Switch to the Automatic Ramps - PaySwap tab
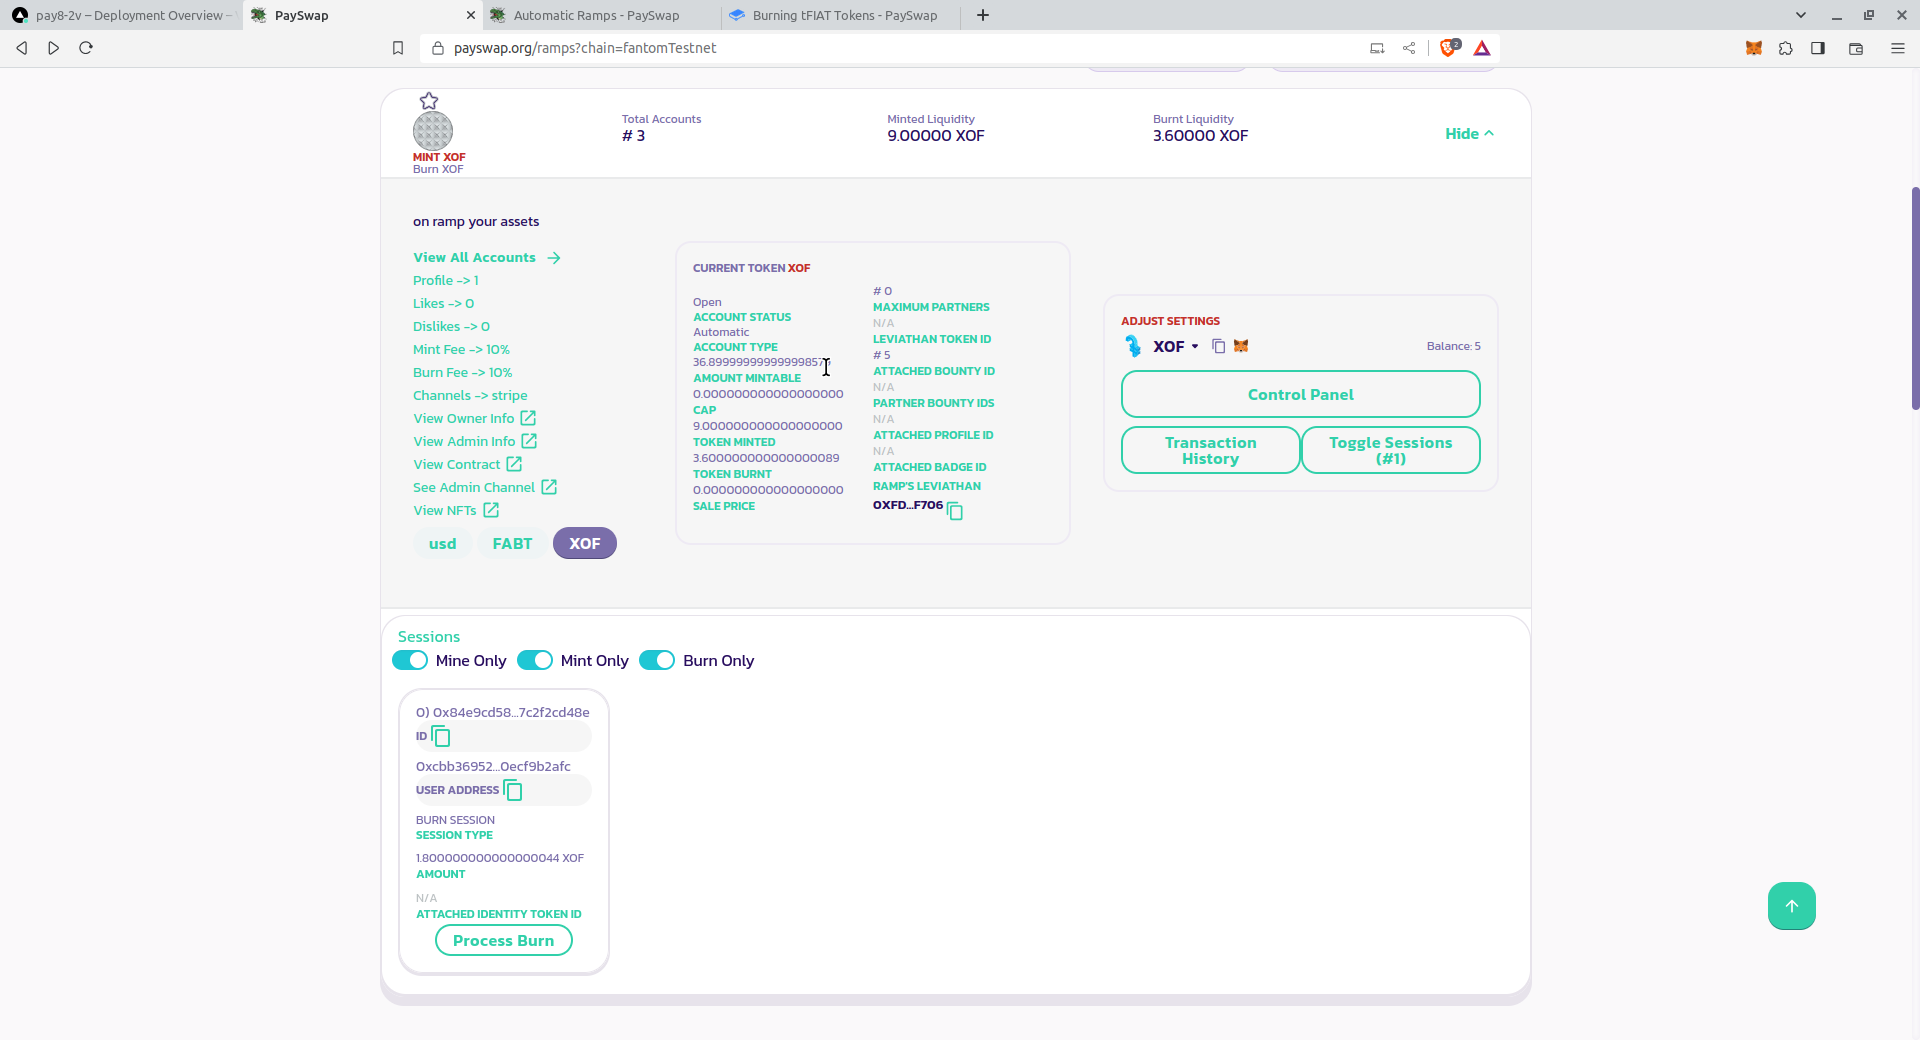1920x1040 pixels. [596, 15]
